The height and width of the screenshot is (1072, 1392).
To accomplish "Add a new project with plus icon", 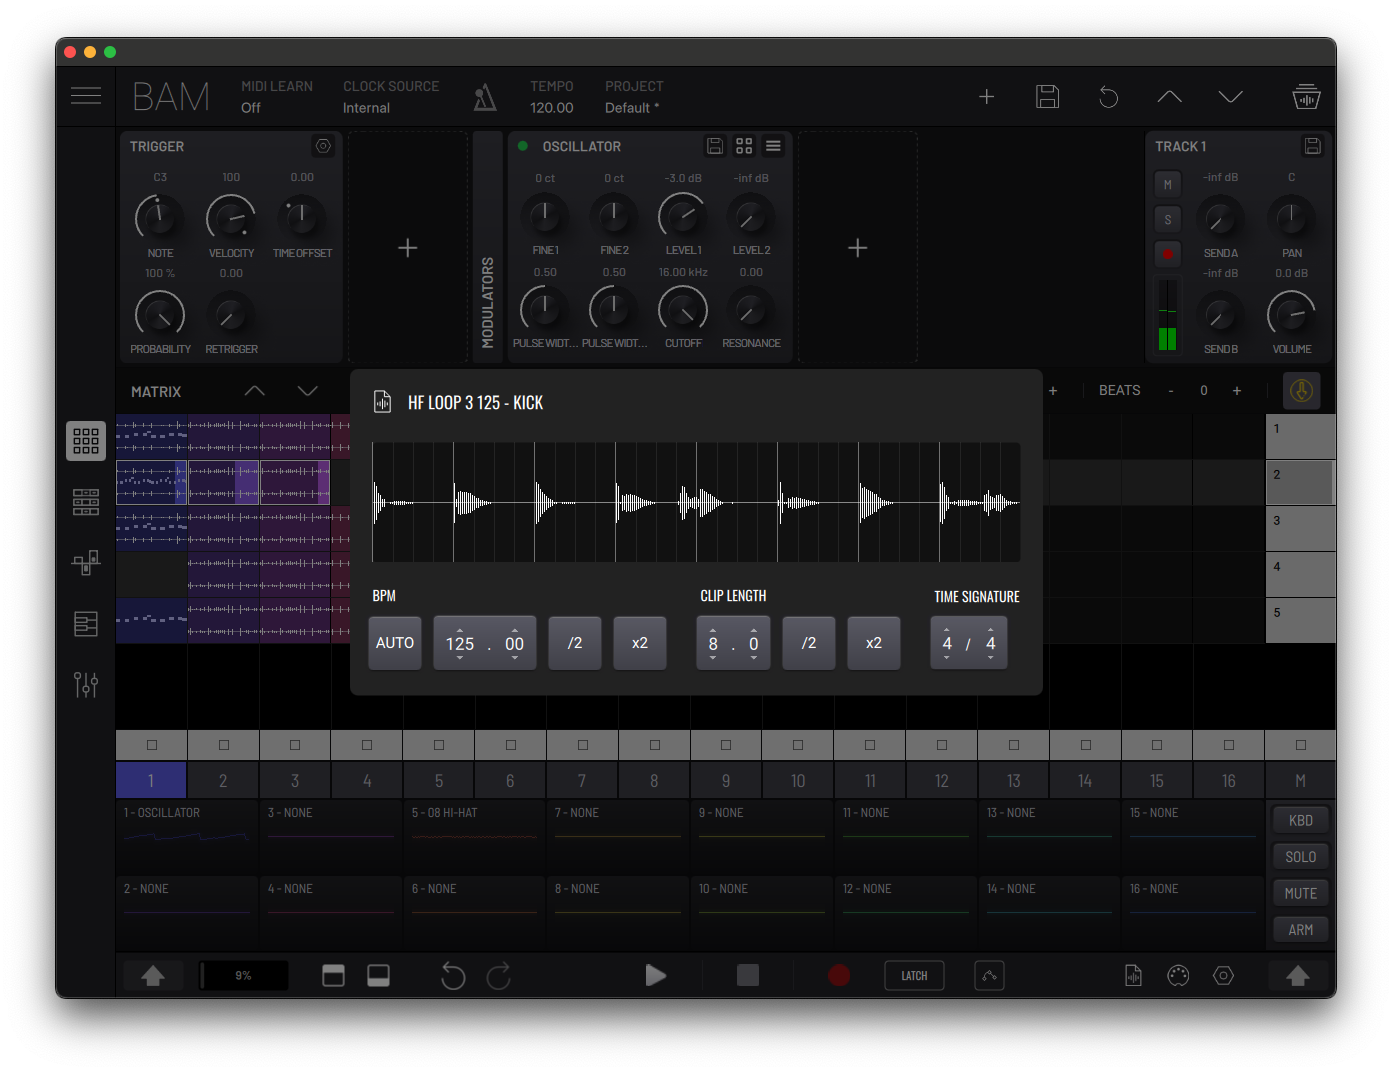I will (986, 97).
